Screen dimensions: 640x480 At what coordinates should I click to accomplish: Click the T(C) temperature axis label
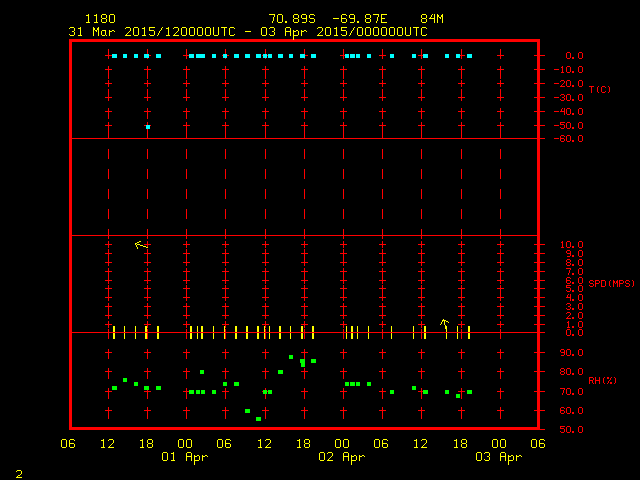(599, 90)
